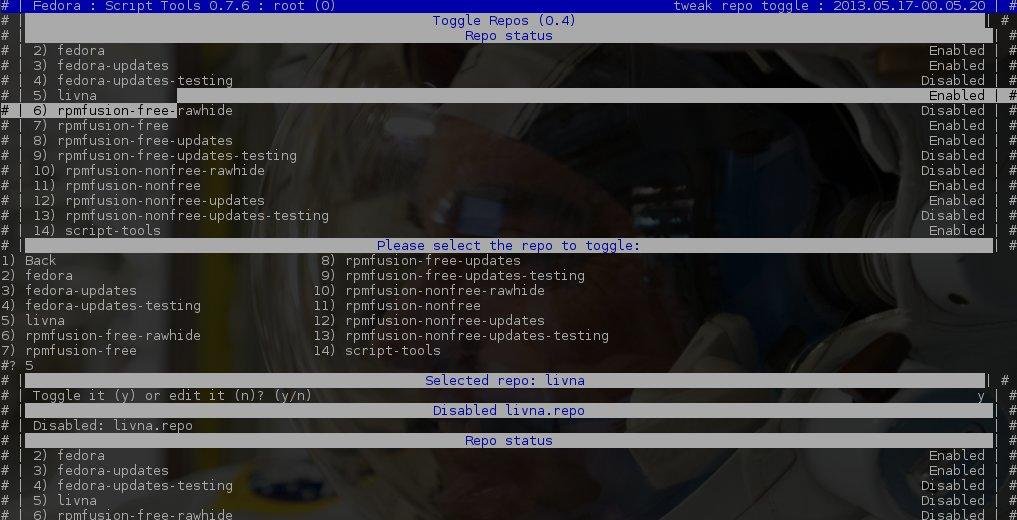Choose option '14) script-tools' in the select-repo menu
This screenshot has height=520, width=1017.
[377, 350]
